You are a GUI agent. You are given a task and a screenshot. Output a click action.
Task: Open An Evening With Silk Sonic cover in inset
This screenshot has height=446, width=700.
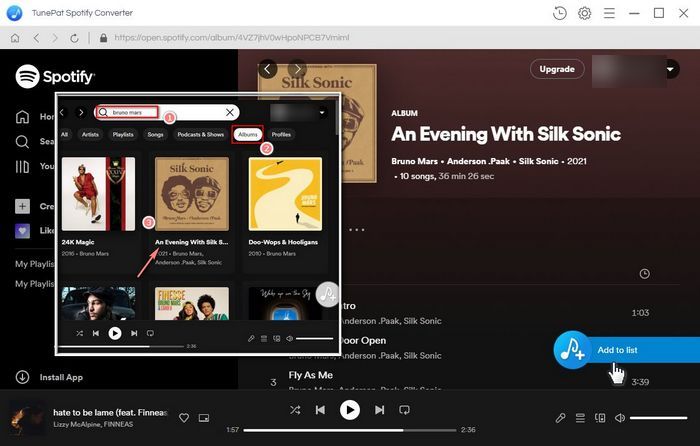pos(192,194)
